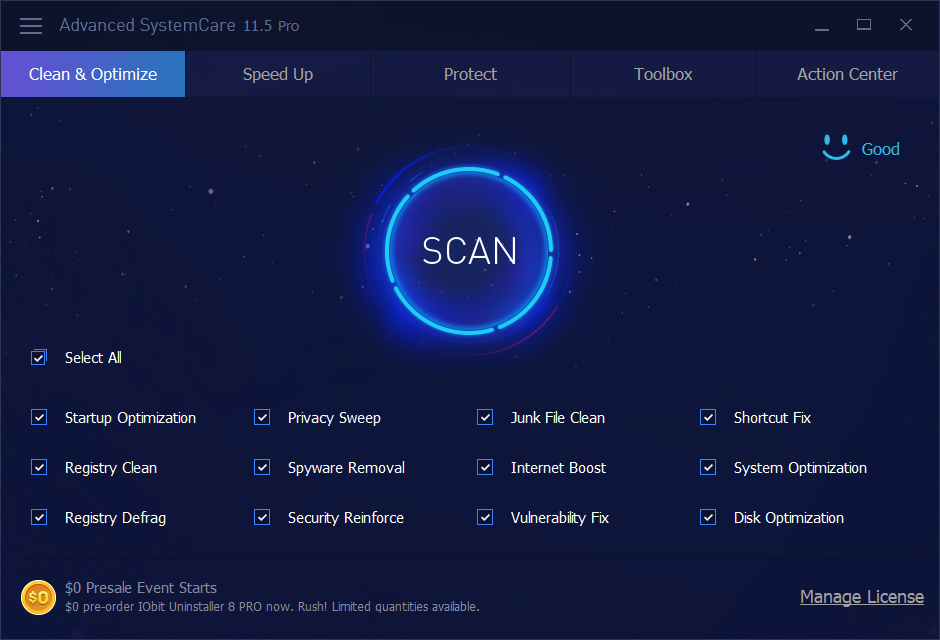Toggle the Select All checkbox
The height and width of the screenshot is (640, 940).
tap(38, 357)
